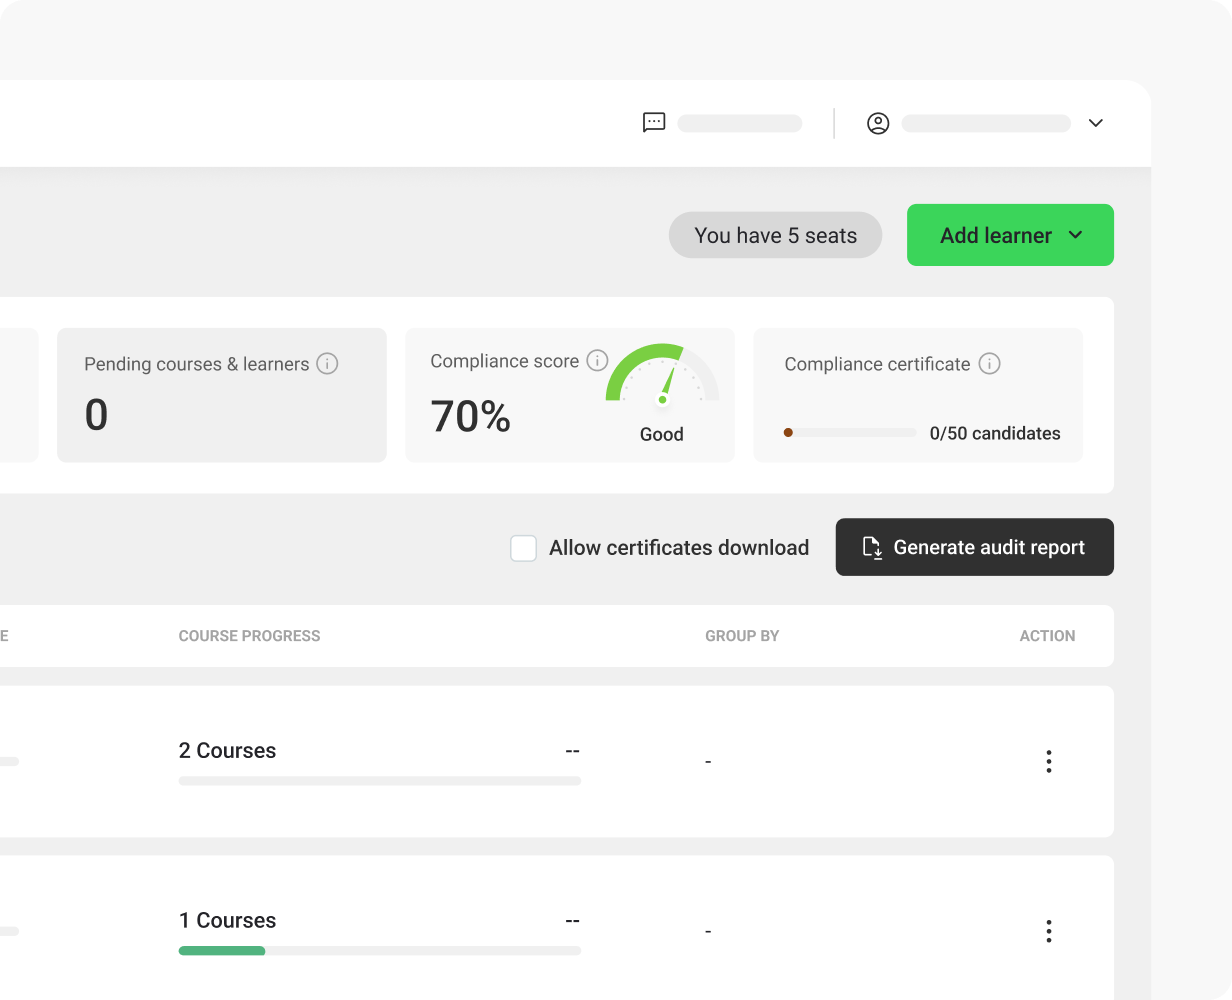Click the 0/50 candidates progress bar

(849, 433)
